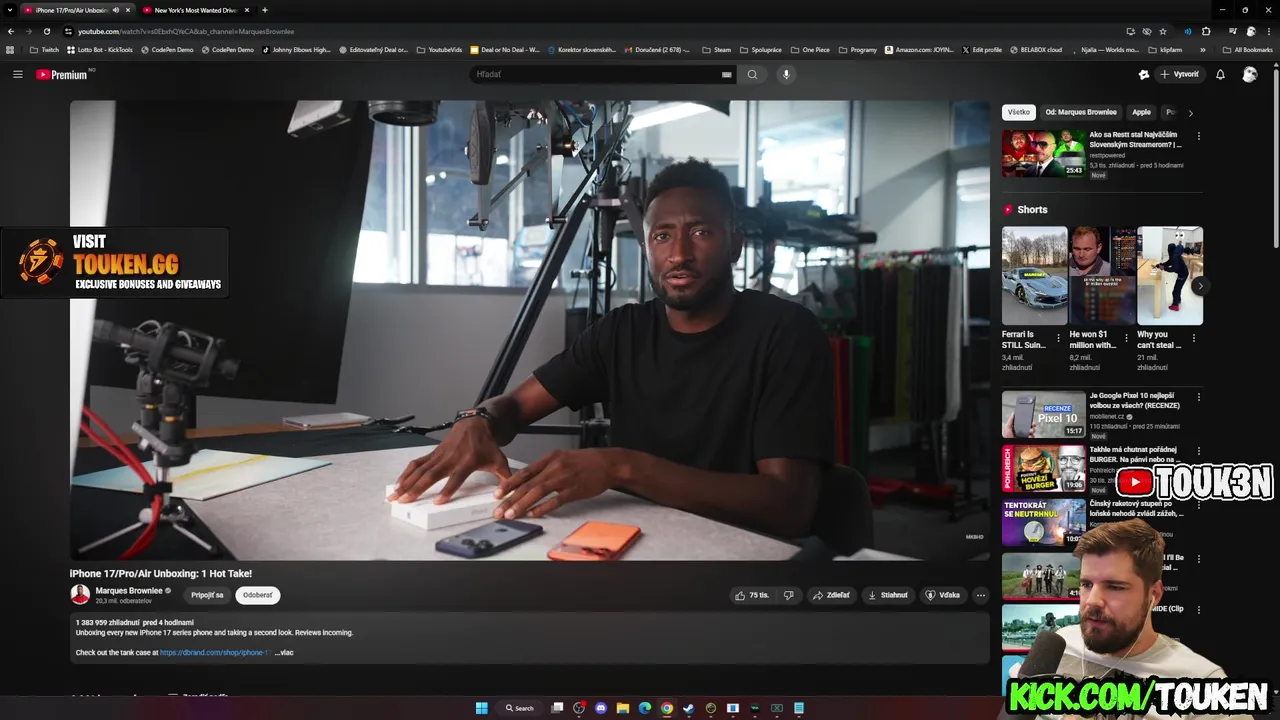
Task: Open the Steam bookmark folder
Action: click(716, 49)
